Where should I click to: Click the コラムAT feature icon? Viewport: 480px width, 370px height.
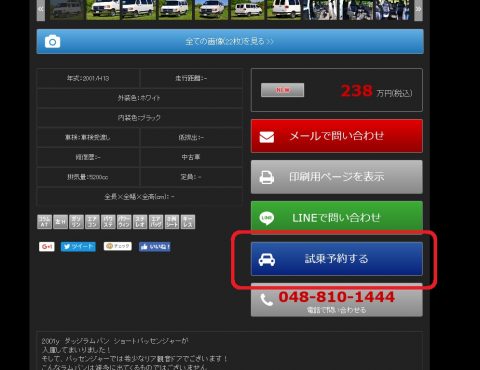(x=44, y=222)
